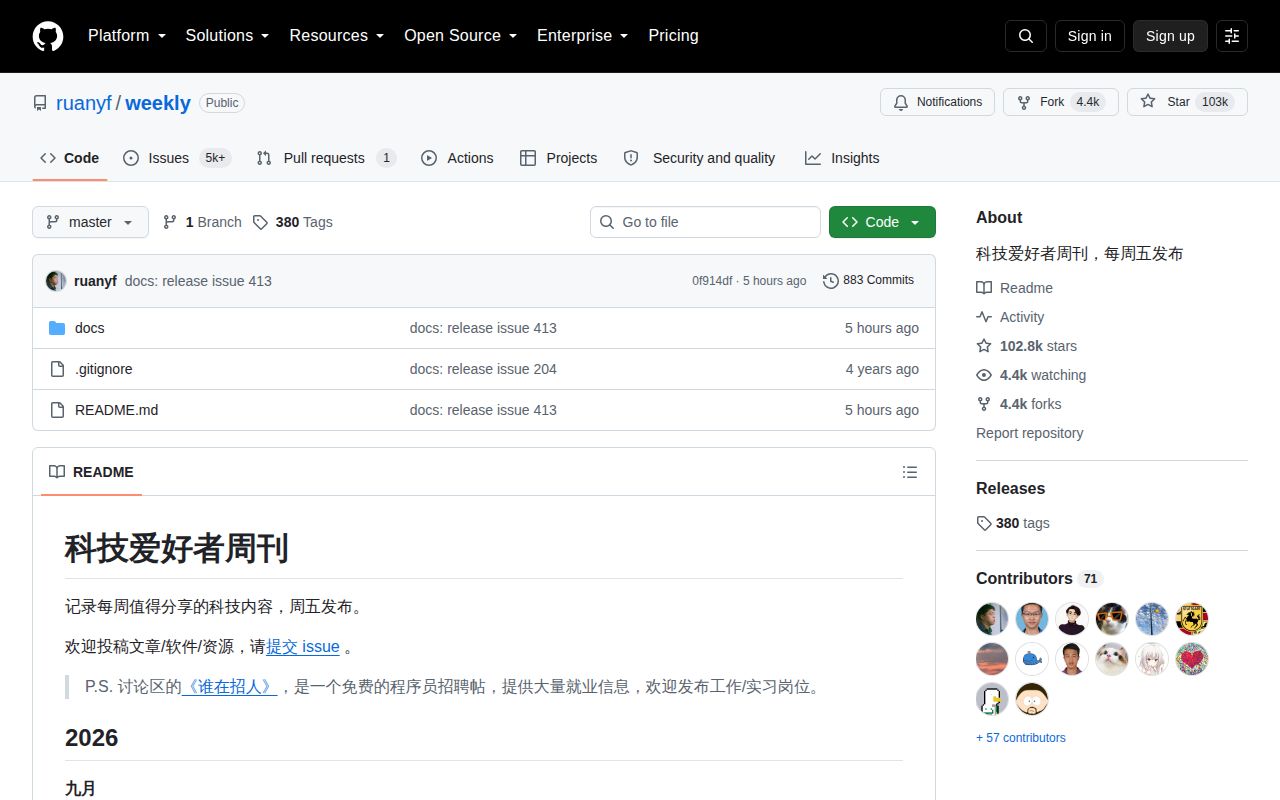The image size is (1280, 800).
Task: Open the Activity link in About
Action: tap(1010, 317)
